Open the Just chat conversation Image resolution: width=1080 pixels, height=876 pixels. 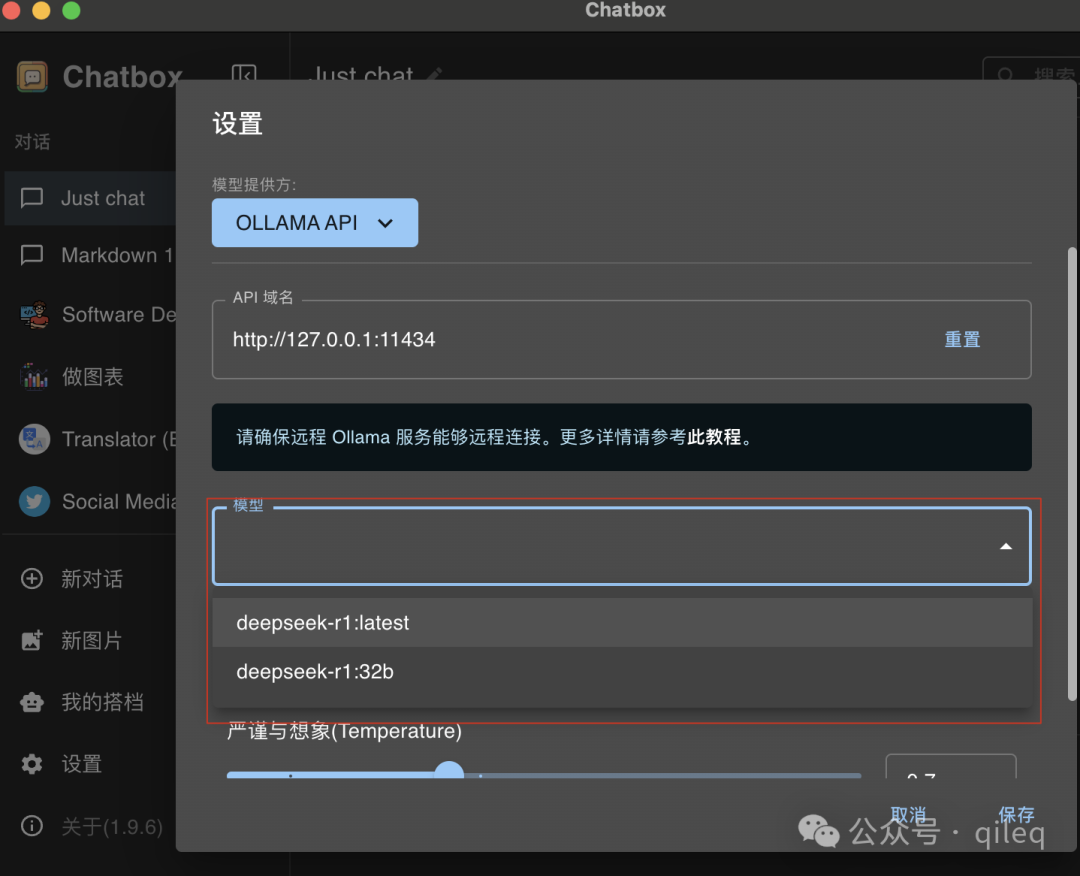tap(91, 198)
